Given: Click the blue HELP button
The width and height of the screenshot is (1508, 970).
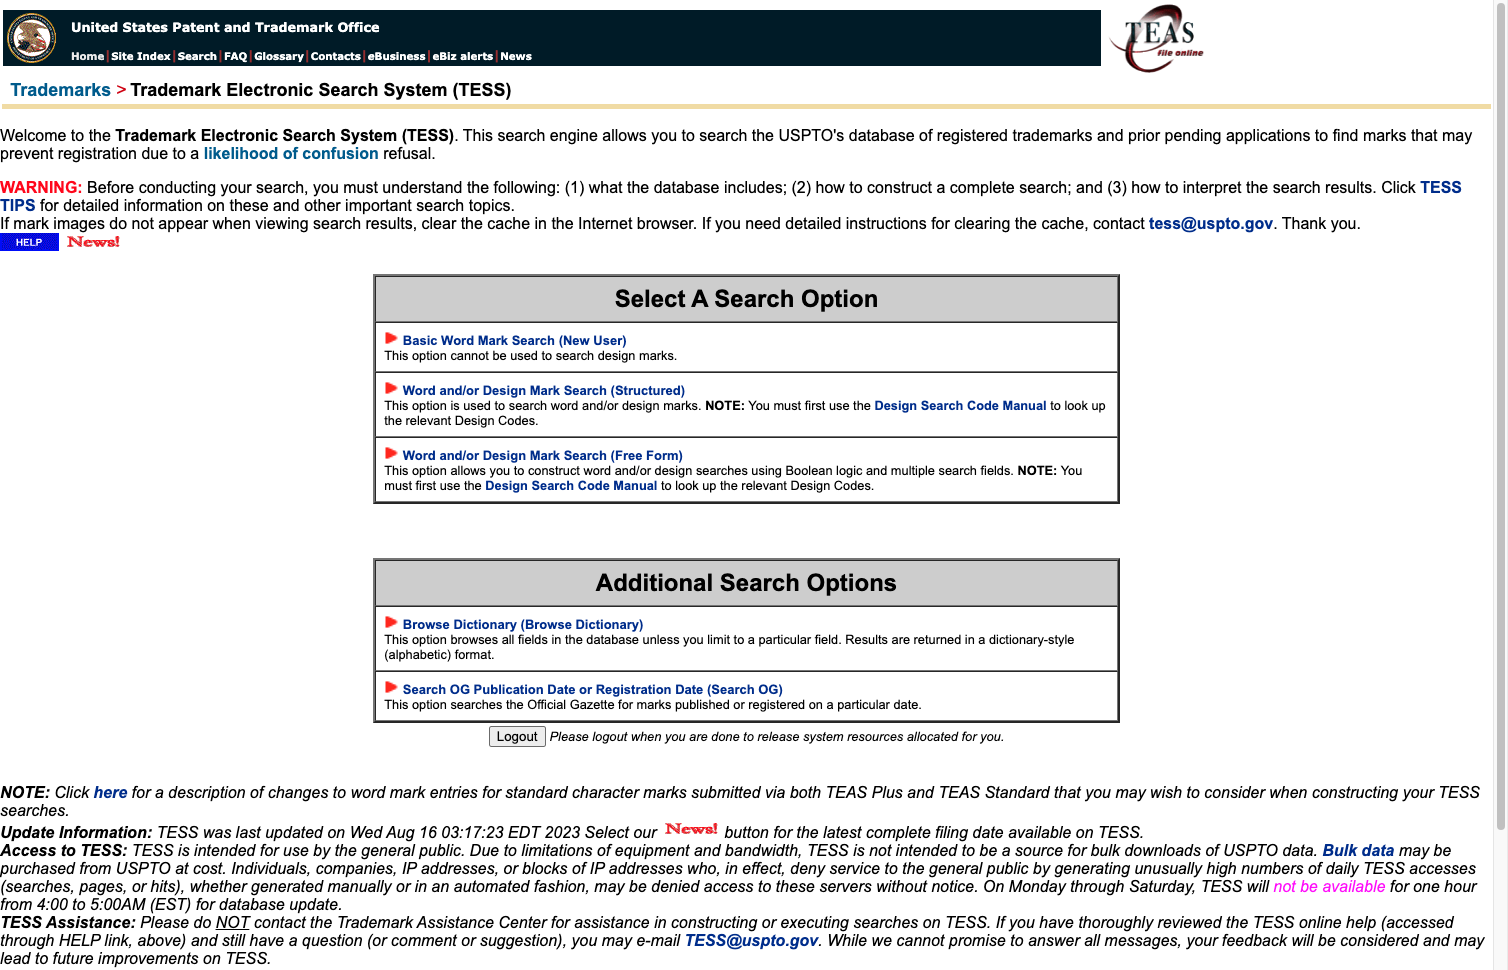Looking at the screenshot, I should pyautogui.click(x=29, y=242).
